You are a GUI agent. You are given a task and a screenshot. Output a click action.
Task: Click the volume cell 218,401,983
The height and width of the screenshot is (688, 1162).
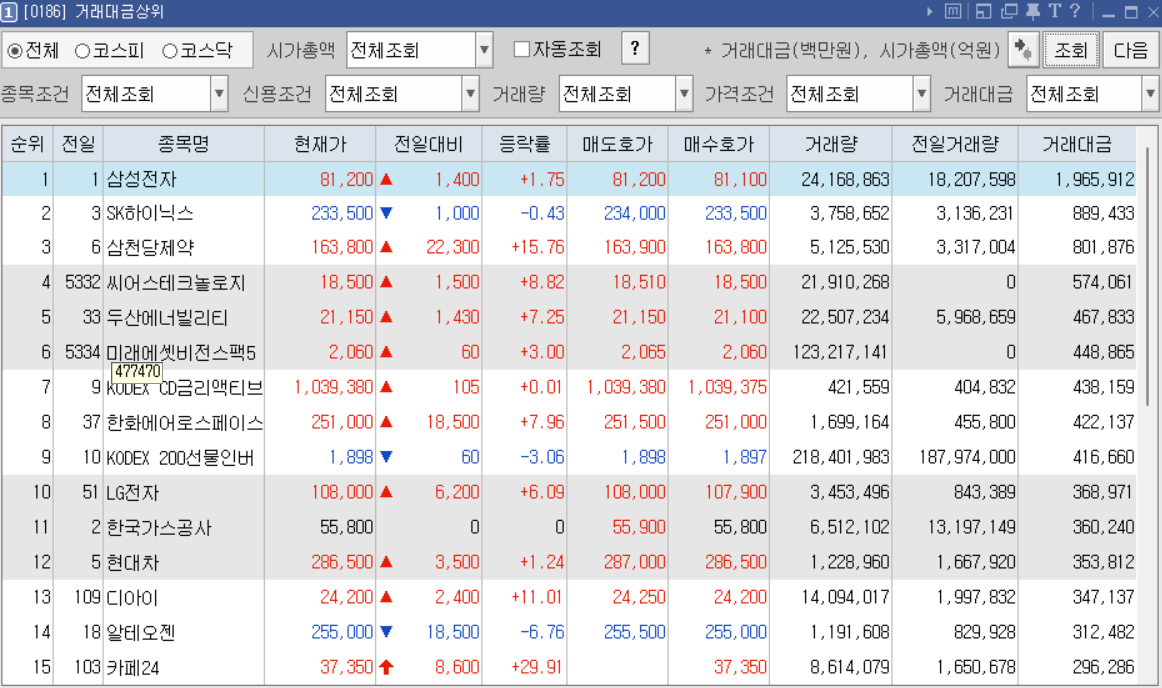point(841,457)
